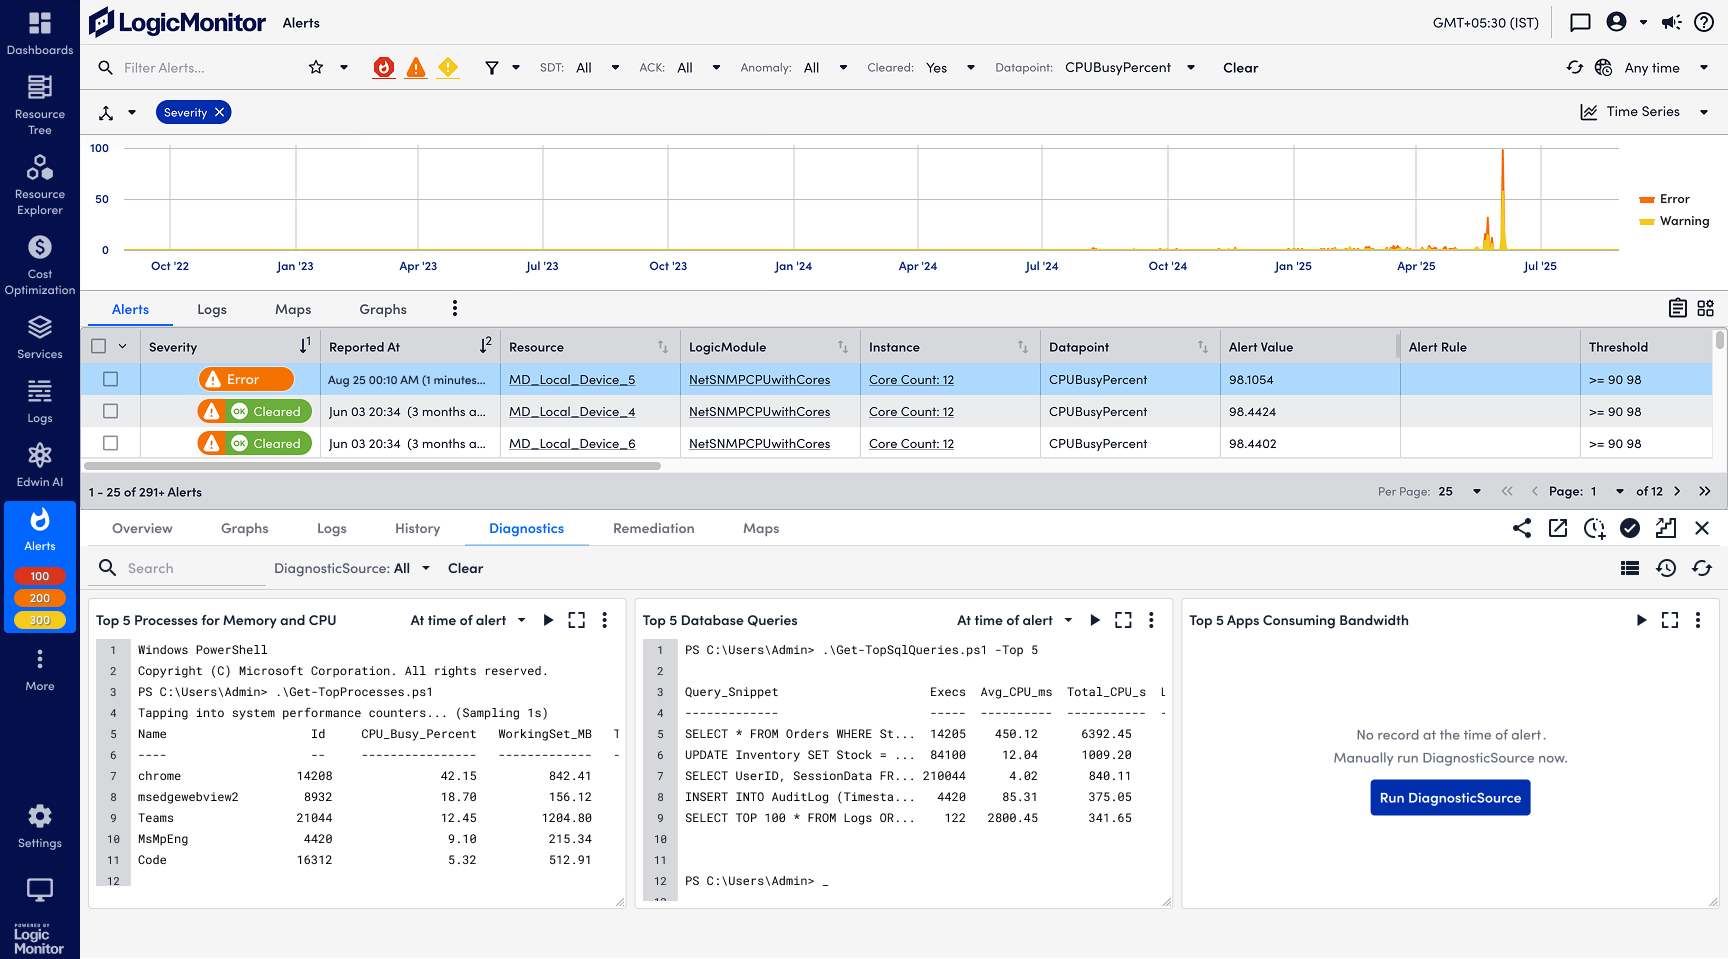
Task: Open the MD_Local_Device_6 resource link
Action: tap(572, 444)
